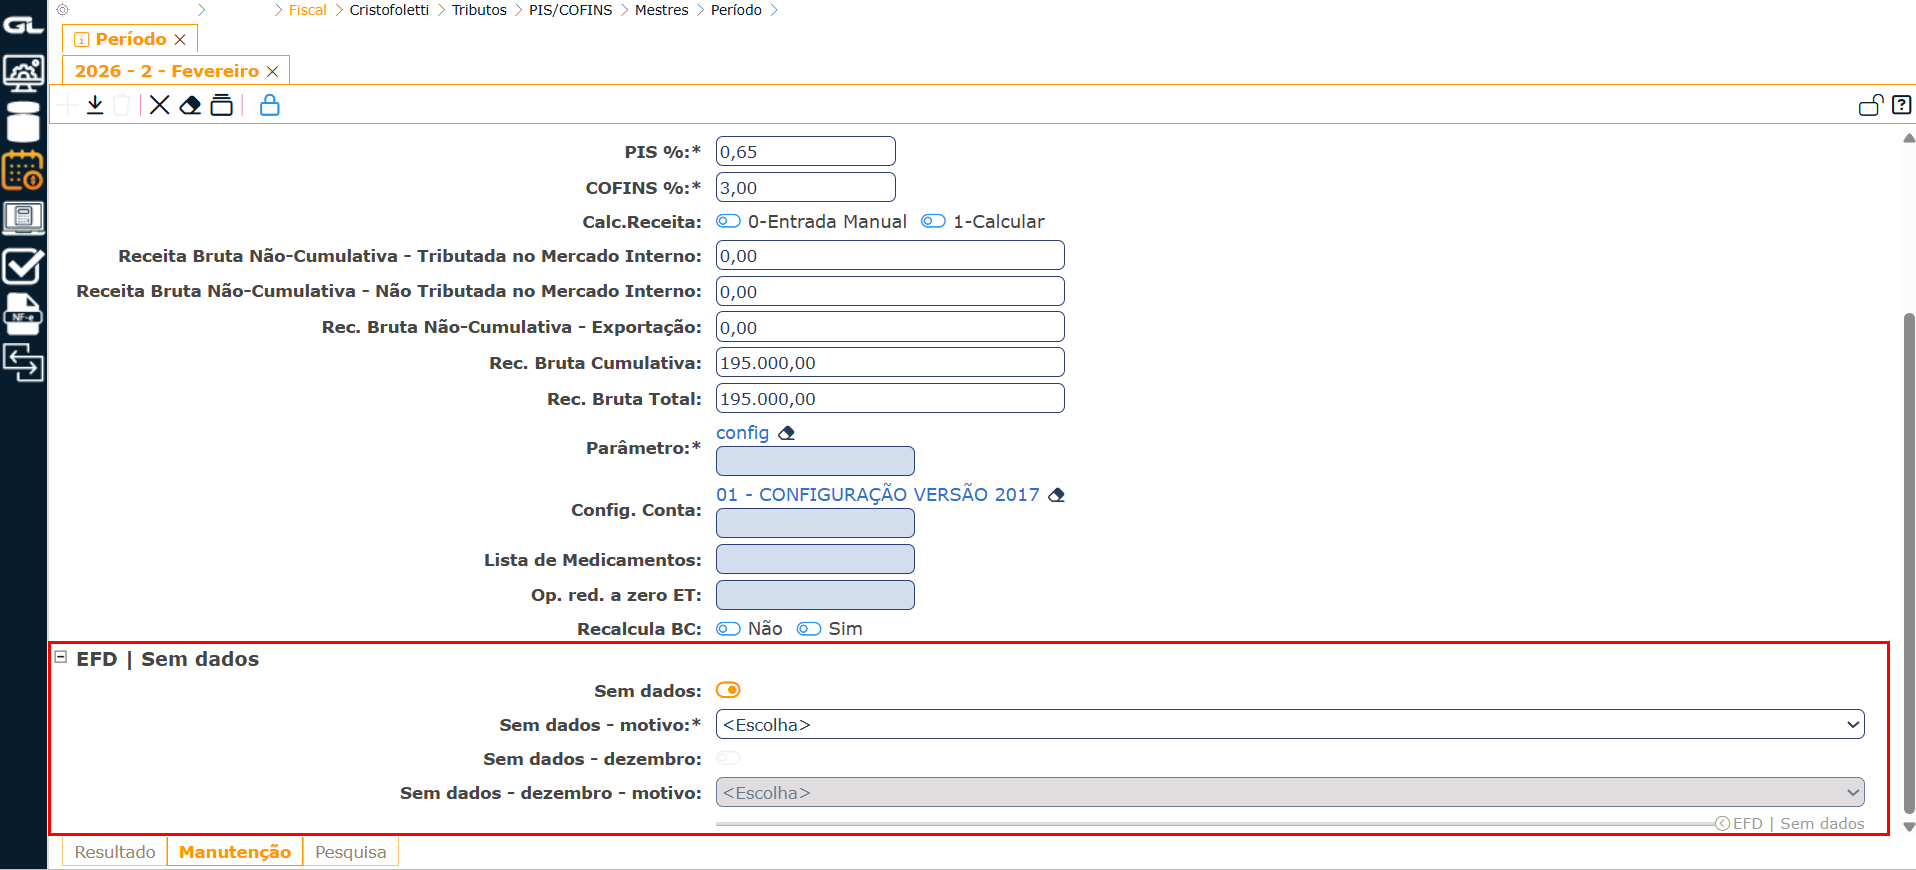Click the Rec. Bruta Cumulativa input field
Screen dimensions: 1916x870
pyautogui.click(x=889, y=363)
